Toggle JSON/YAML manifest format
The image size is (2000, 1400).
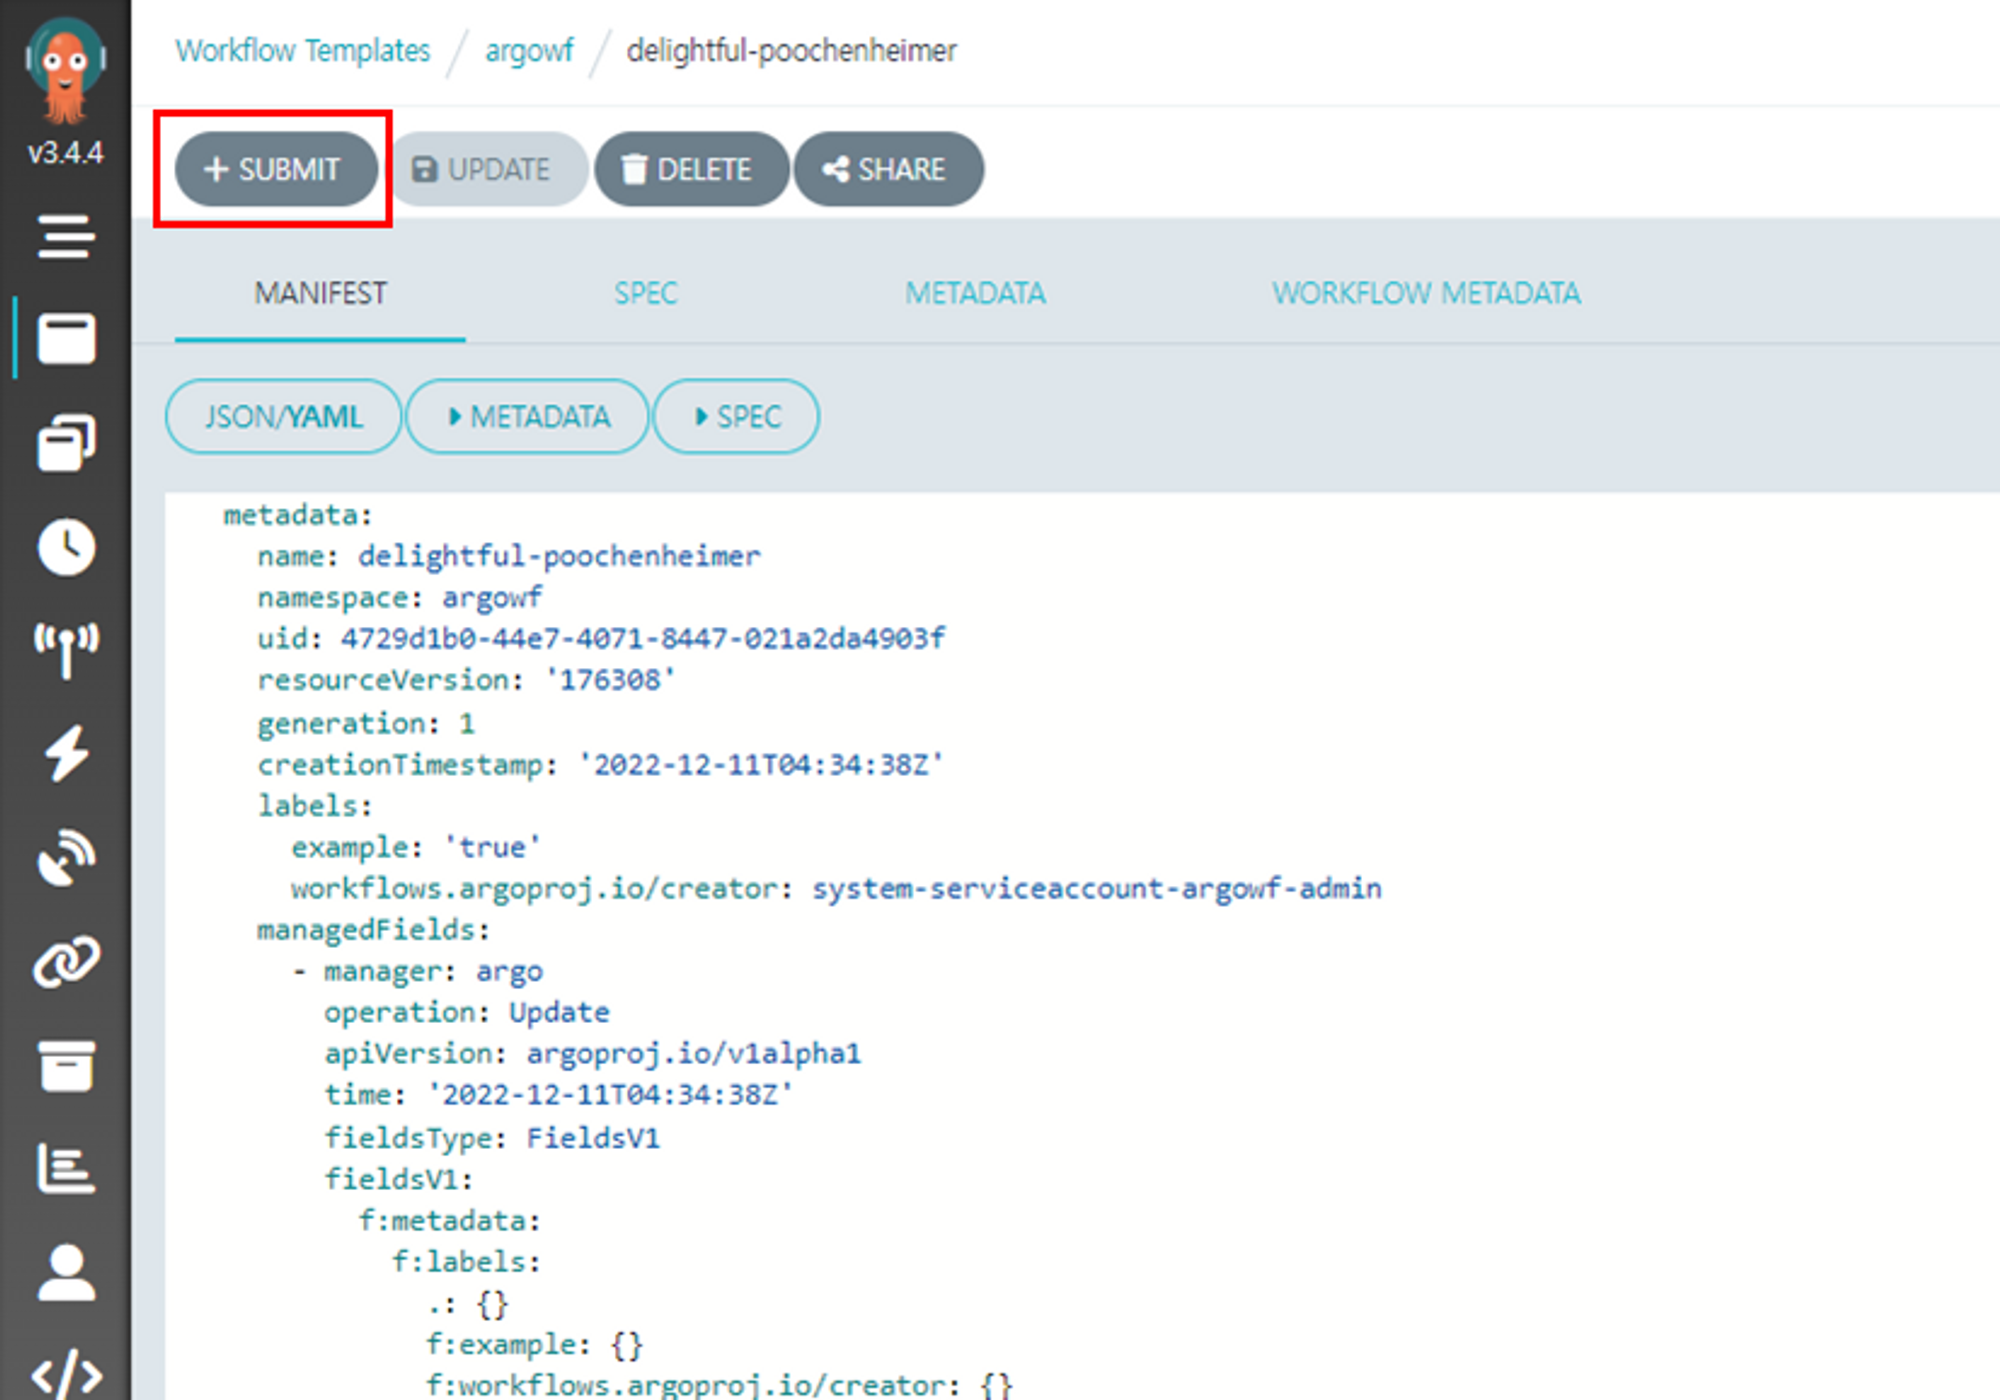click(283, 416)
